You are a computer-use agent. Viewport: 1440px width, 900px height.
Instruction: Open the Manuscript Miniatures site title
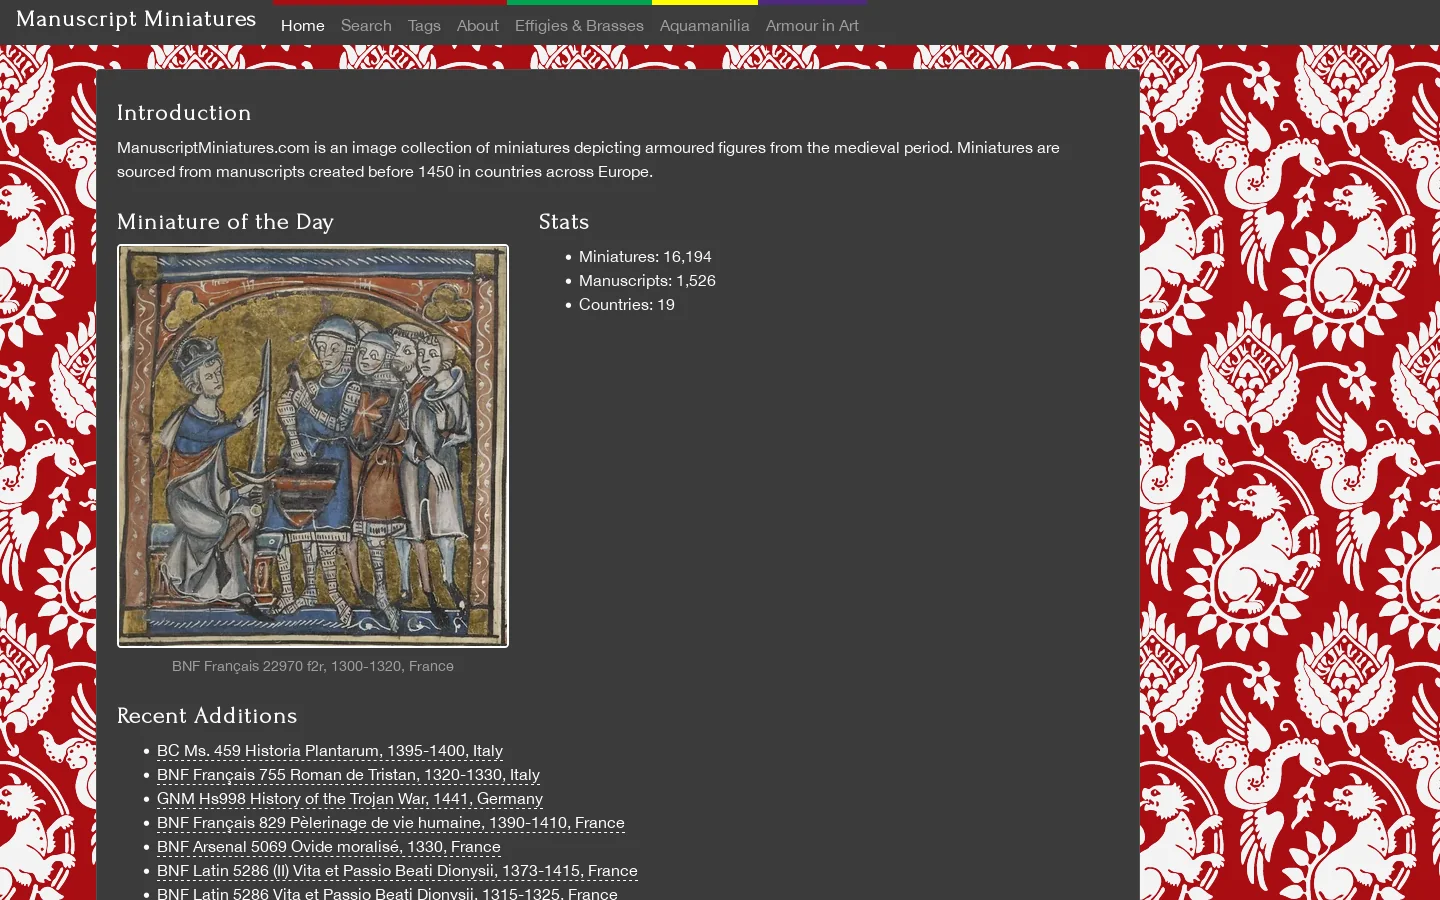click(136, 19)
